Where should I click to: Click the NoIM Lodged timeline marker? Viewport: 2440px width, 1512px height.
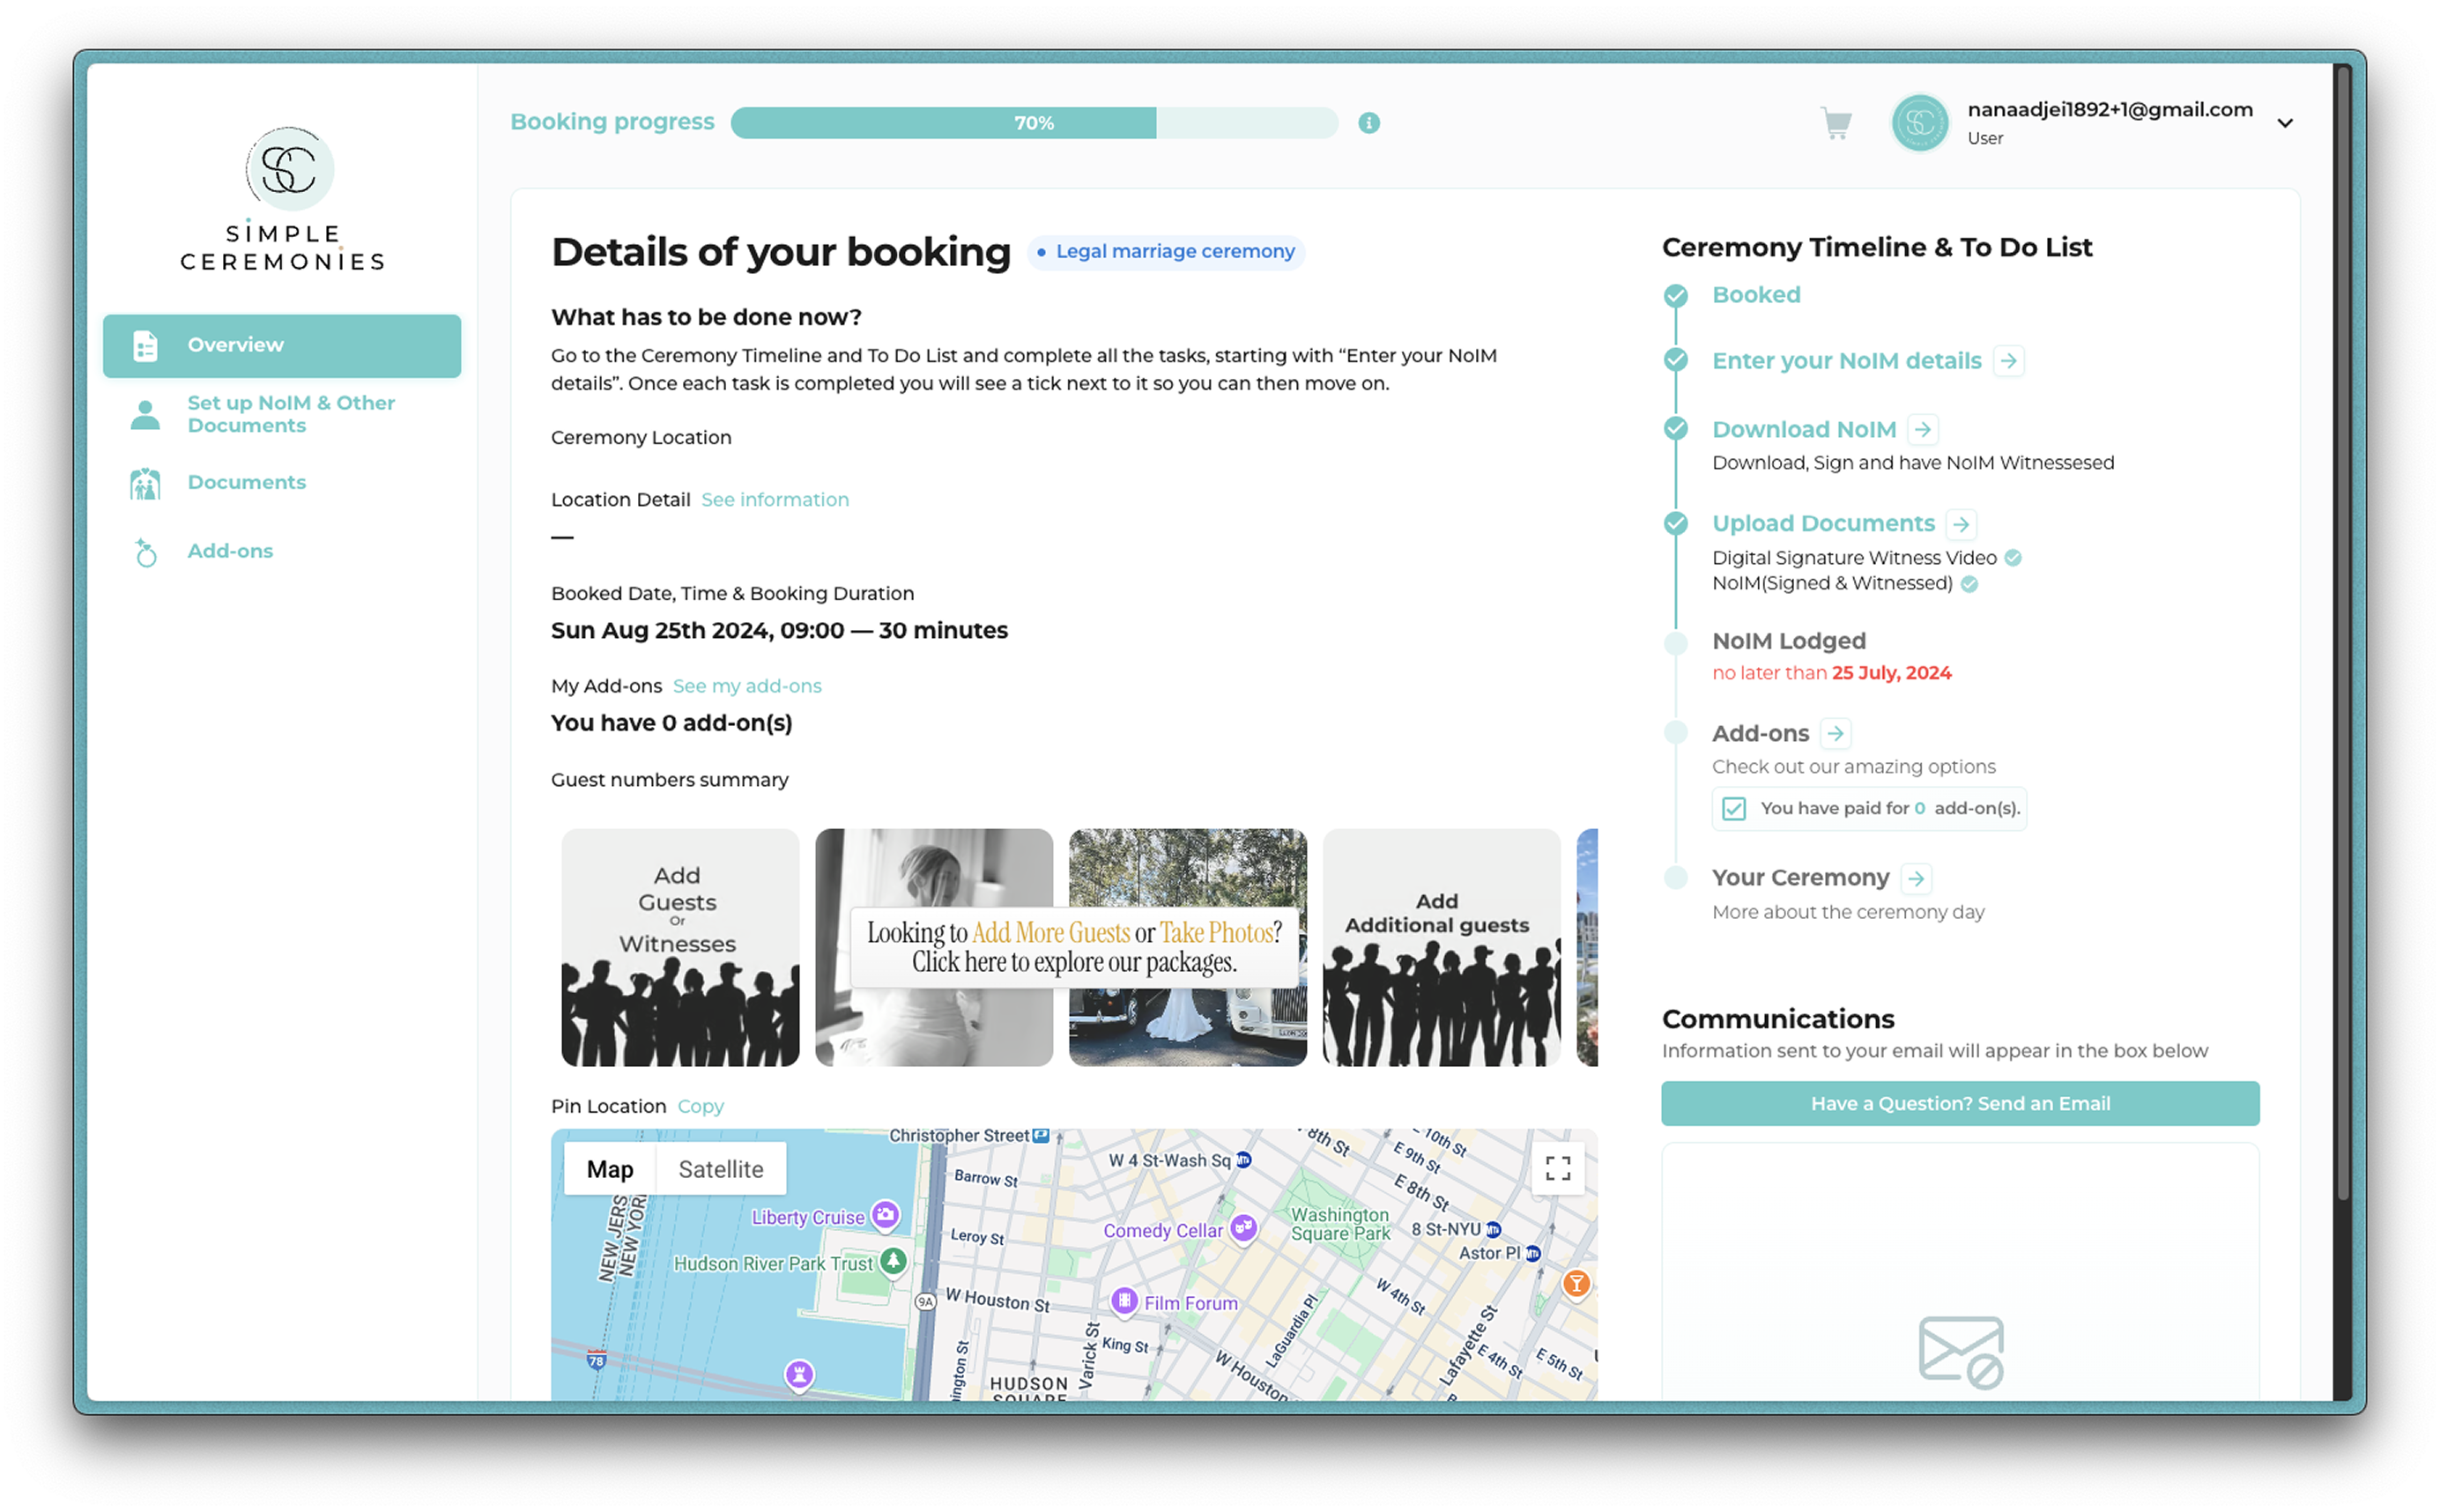point(1676,642)
